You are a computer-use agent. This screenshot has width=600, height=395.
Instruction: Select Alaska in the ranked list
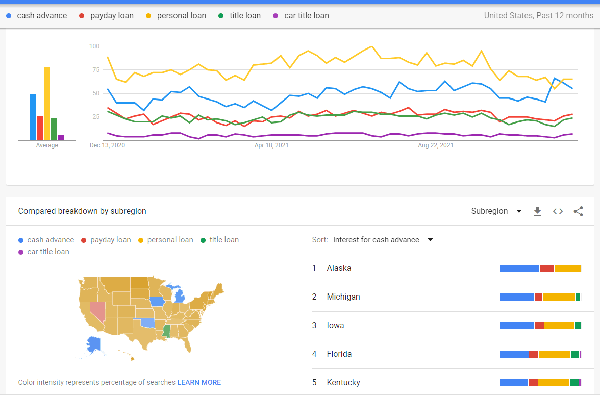(x=339, y=268)
